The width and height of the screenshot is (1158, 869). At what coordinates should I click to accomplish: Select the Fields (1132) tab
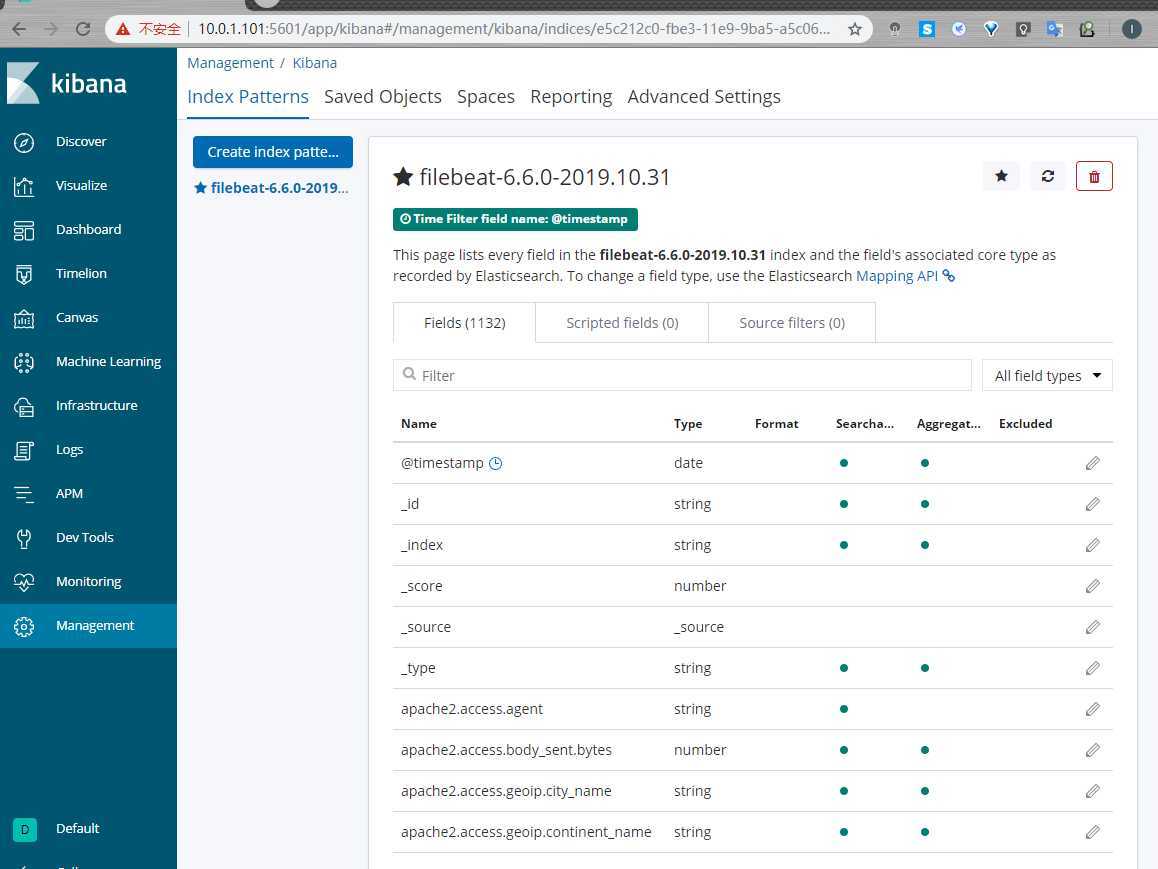click(465, 323)
